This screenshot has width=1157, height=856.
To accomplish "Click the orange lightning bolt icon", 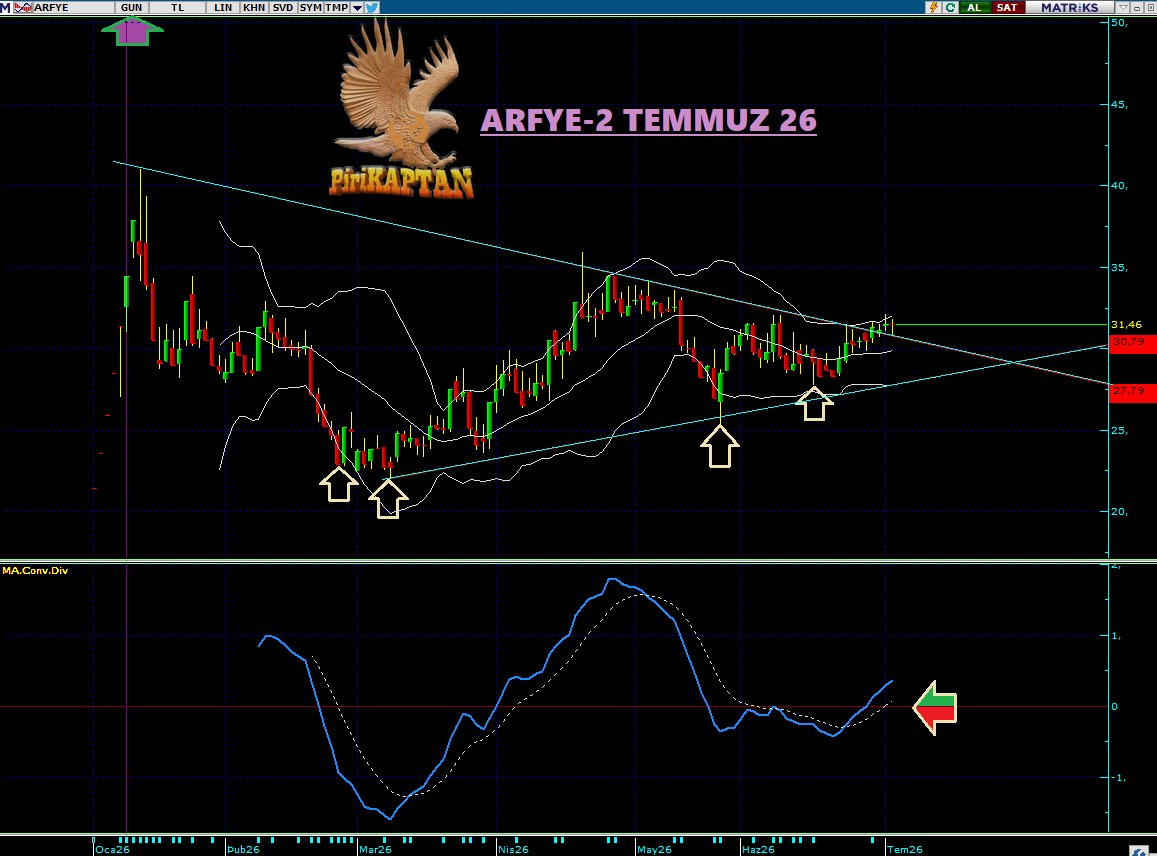I will [933, 7].
